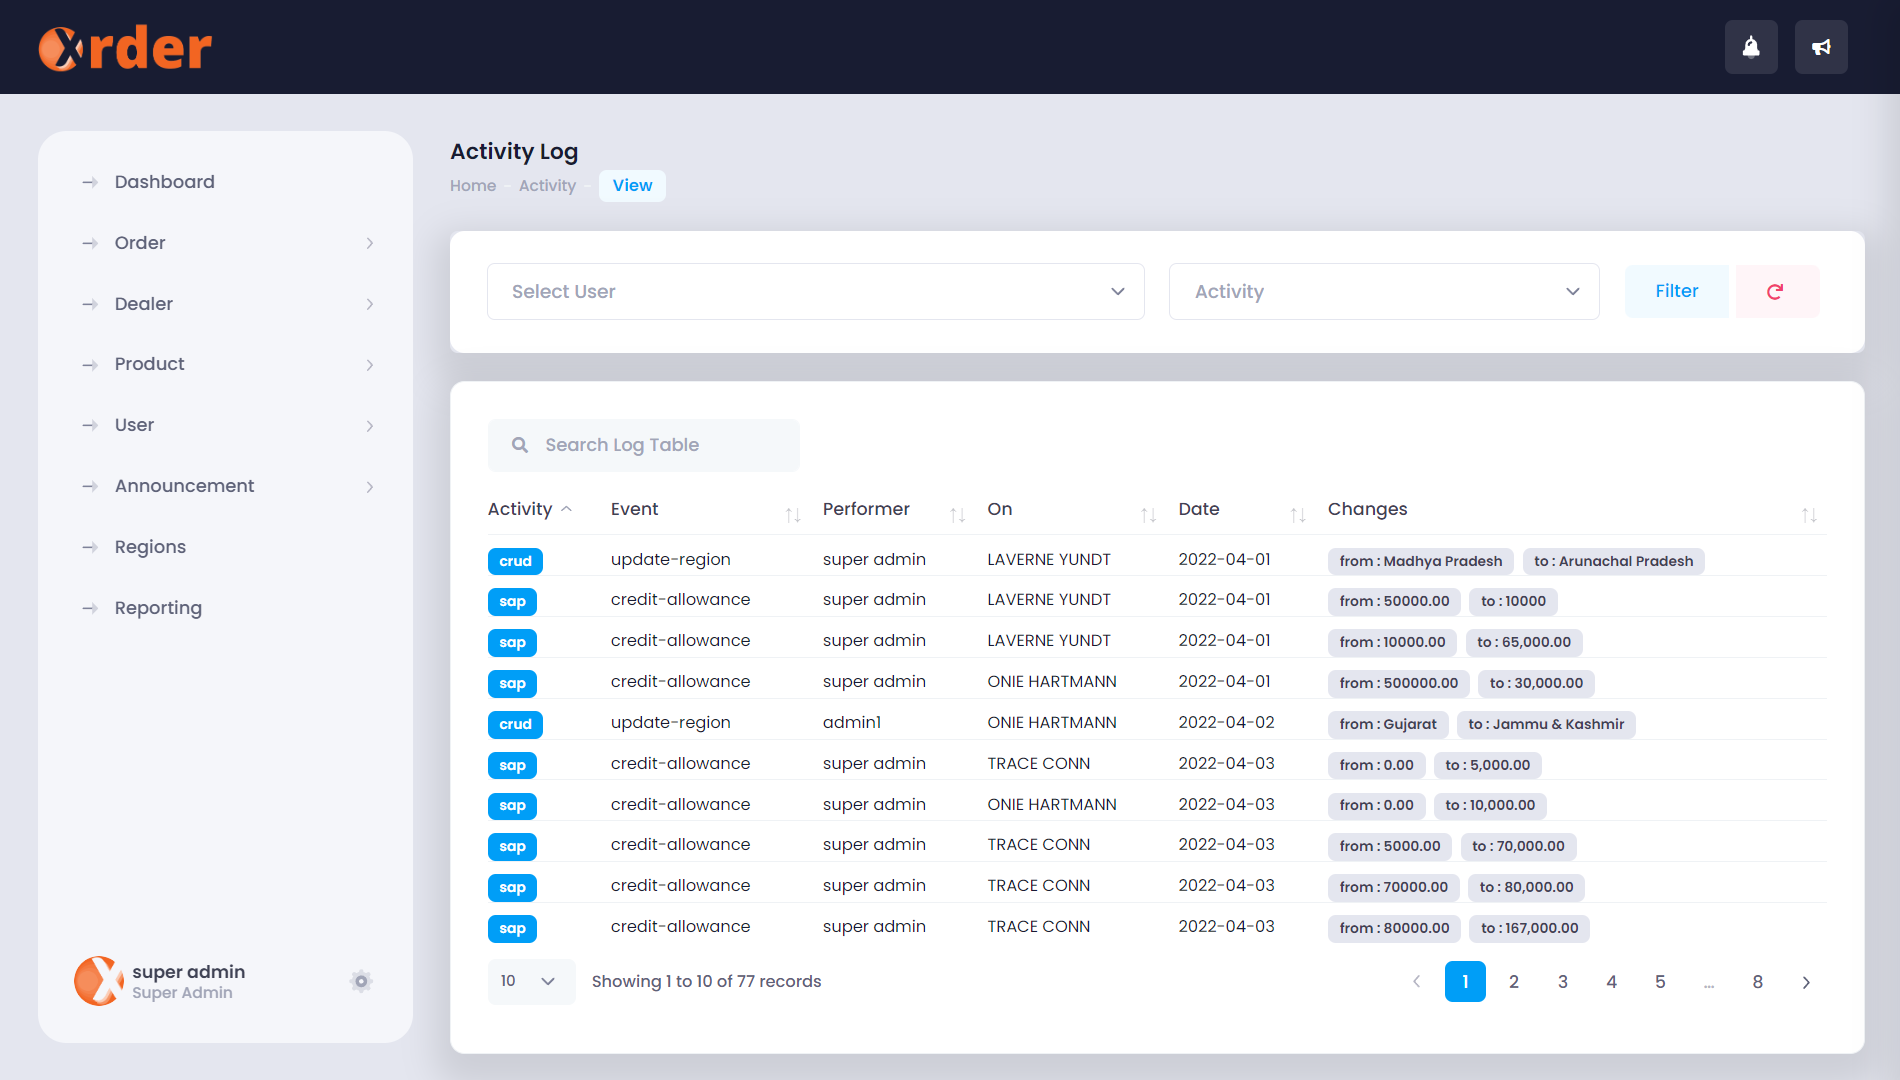Go to page 3 of records

[x=1562, y=982]
